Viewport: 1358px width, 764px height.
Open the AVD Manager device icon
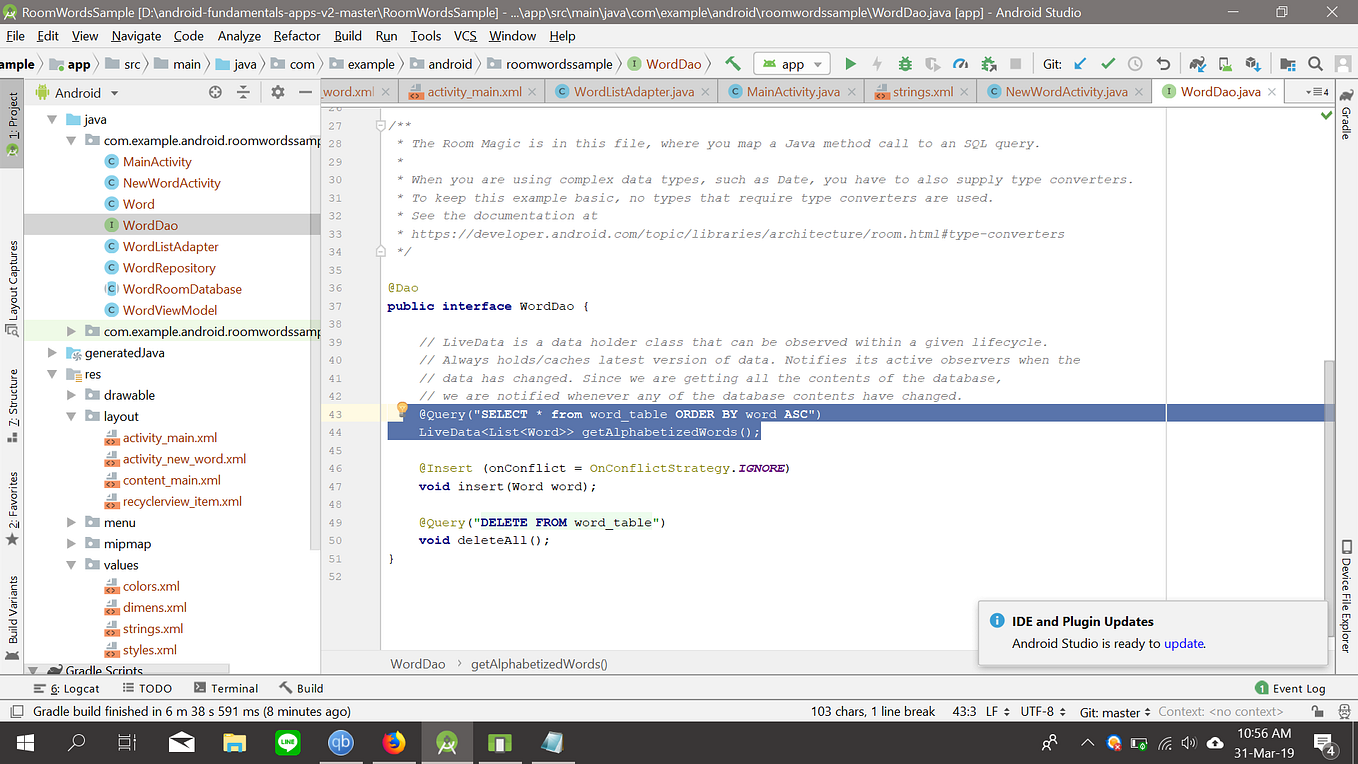1225,63
